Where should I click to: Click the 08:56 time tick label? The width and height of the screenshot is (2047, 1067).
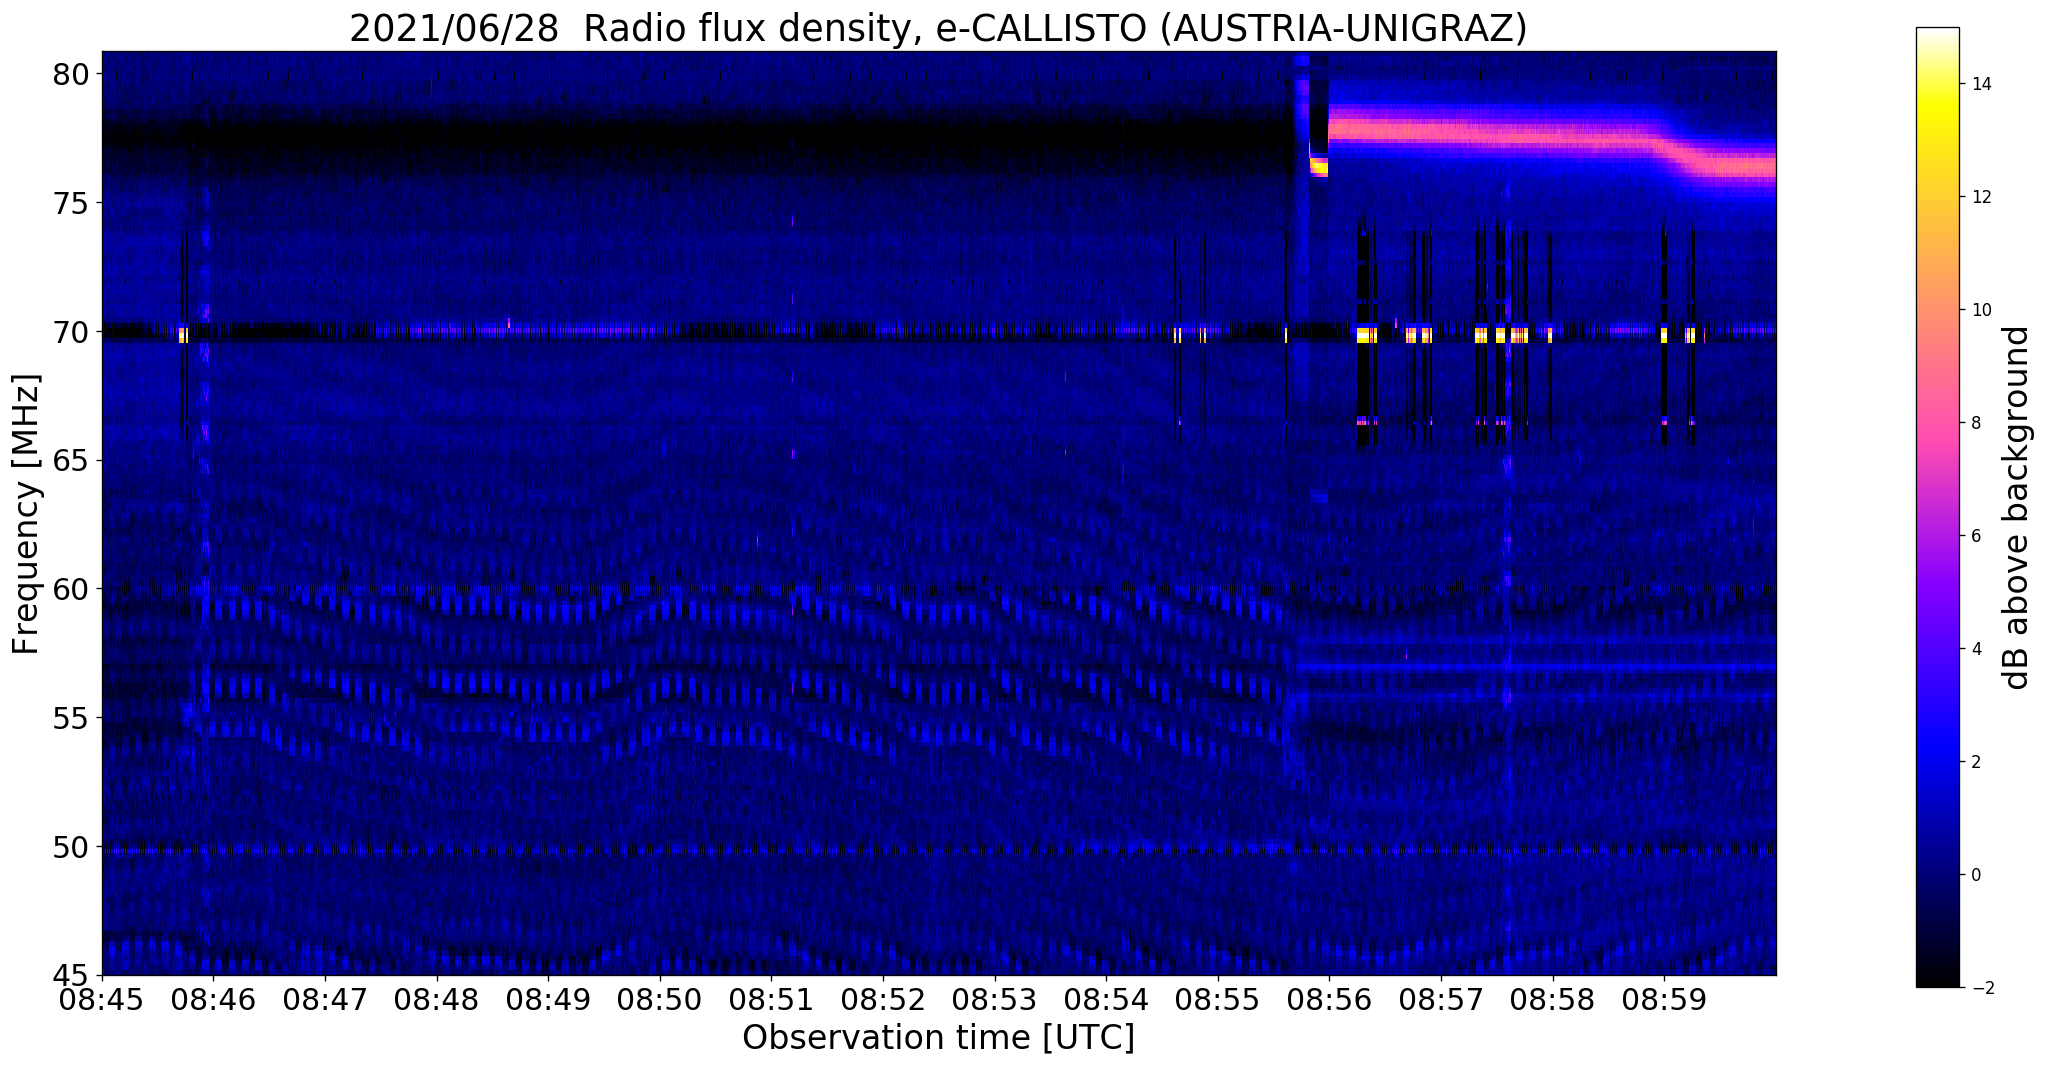pyautogui.click(x=1329, y=999)
